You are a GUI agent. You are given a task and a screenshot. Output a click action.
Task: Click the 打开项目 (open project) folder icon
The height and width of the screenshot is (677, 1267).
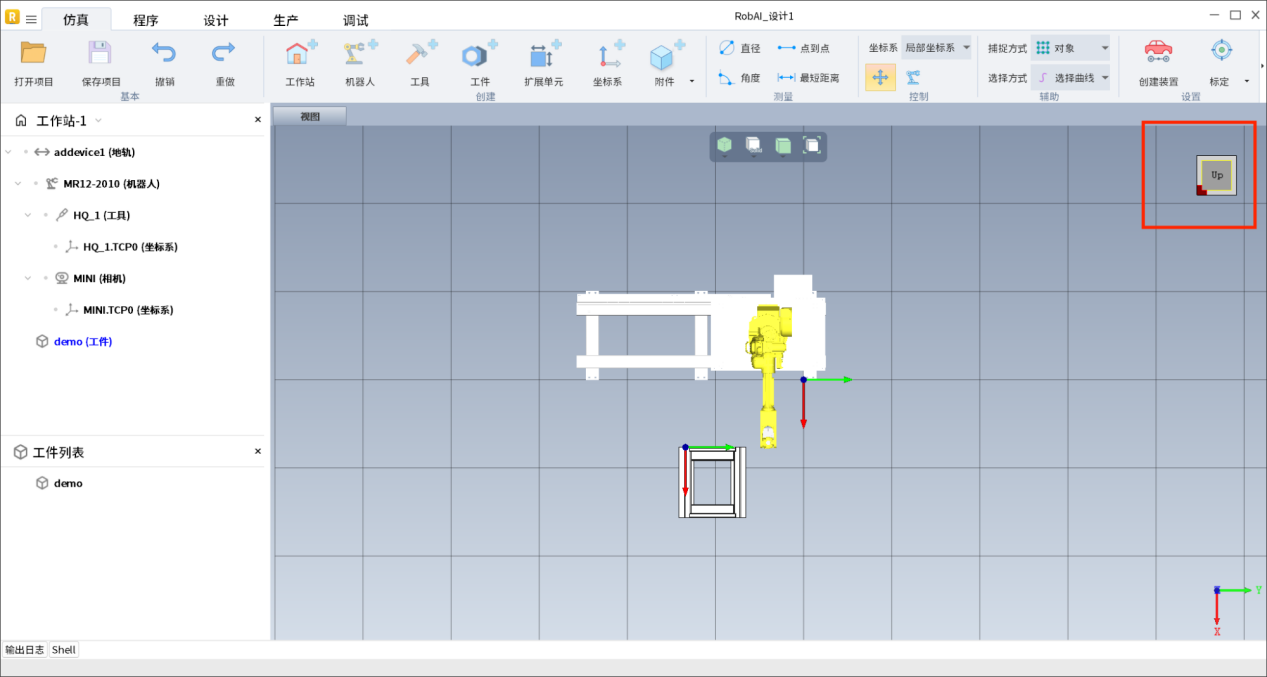pos(34,56)
